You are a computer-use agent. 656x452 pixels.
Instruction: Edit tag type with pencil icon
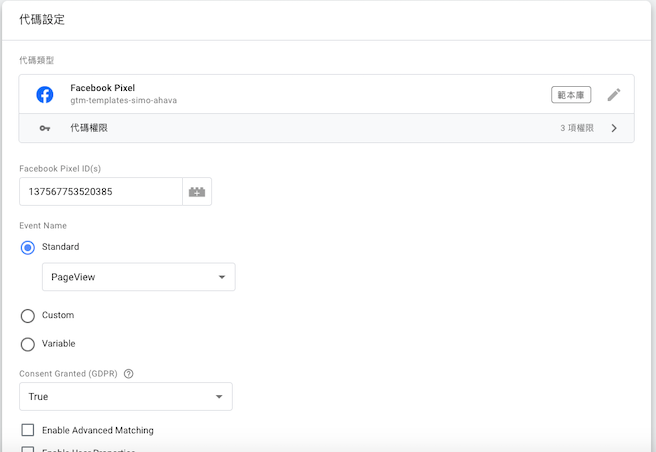click(614, 95)
